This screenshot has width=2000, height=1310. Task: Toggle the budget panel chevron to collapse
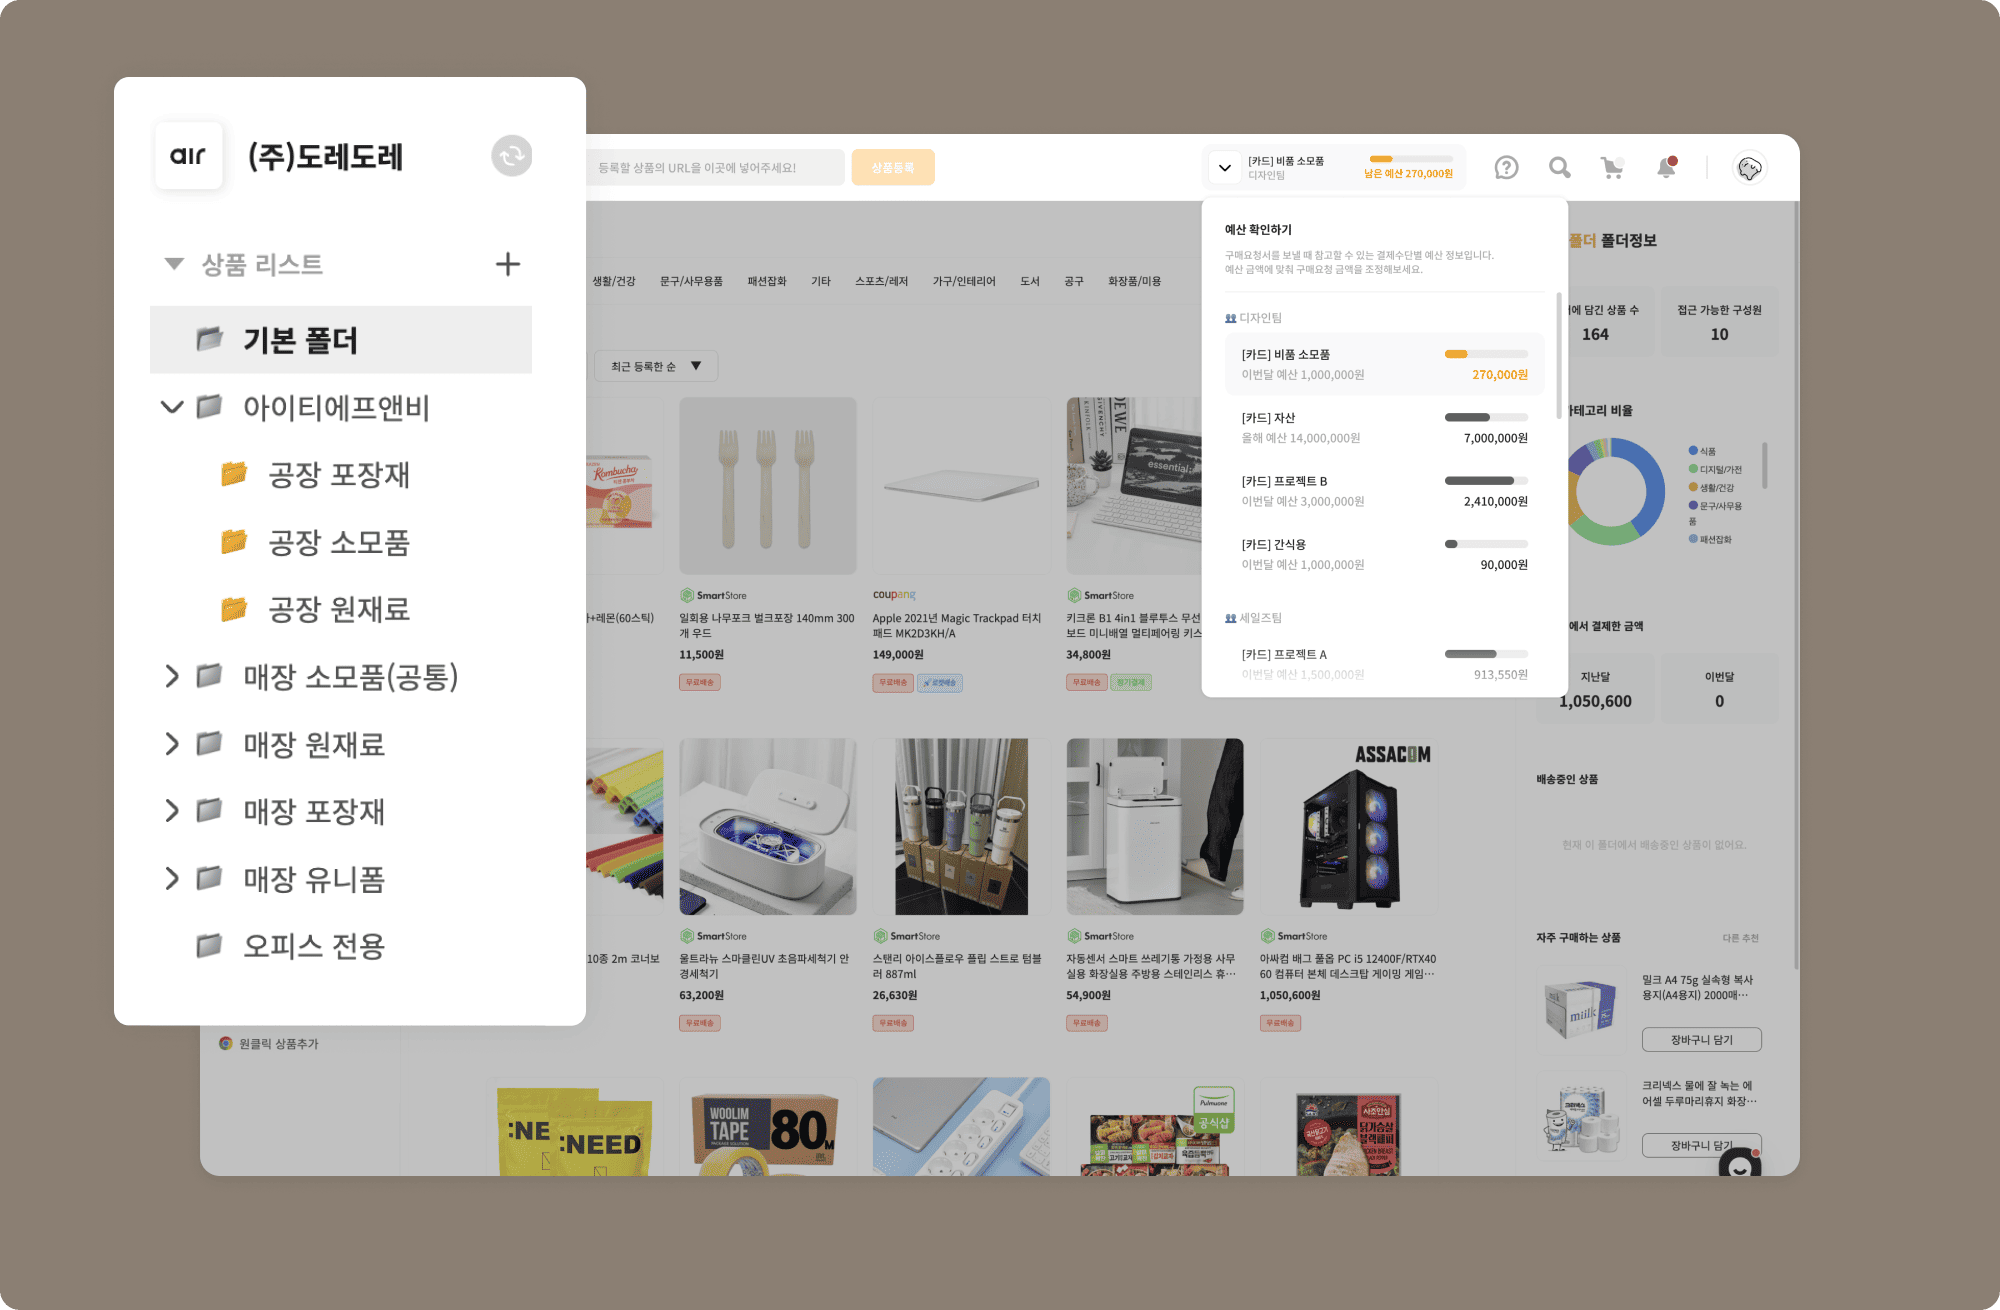(1225, 165)
